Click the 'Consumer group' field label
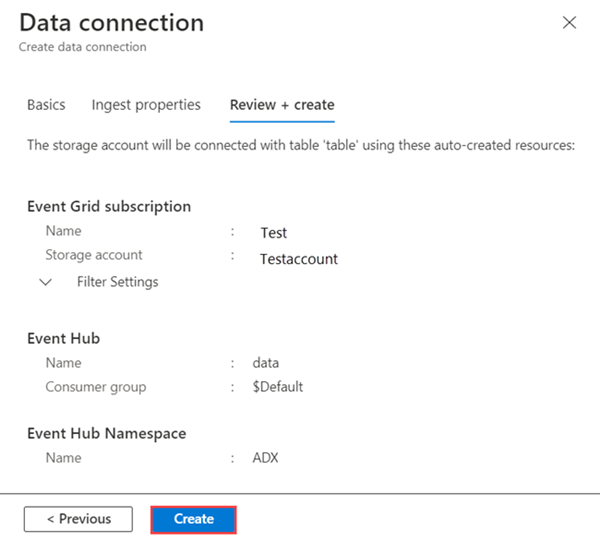This screenshot has width=600, height=542. 95,387
